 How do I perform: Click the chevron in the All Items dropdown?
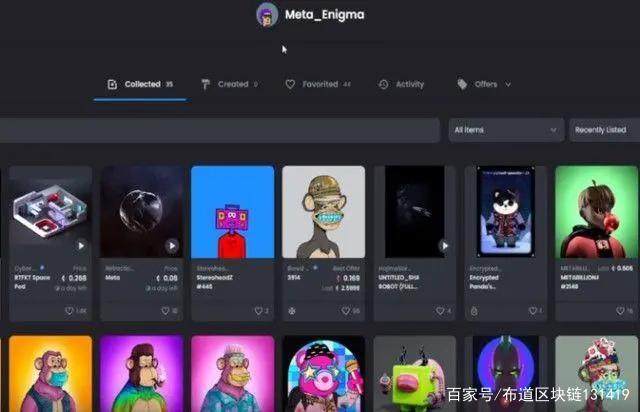[x=553, y=130]
